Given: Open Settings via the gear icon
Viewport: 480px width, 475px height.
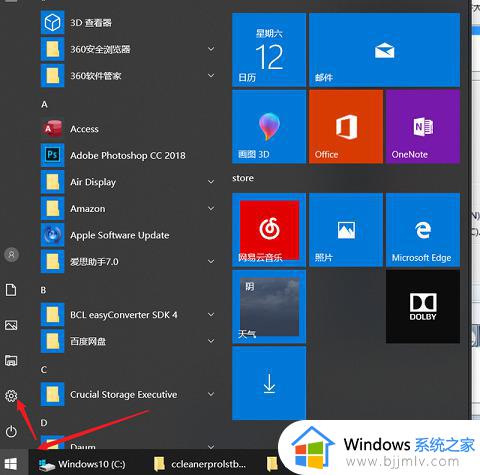Looking at the screenshot, I should [x=11, y=396].
